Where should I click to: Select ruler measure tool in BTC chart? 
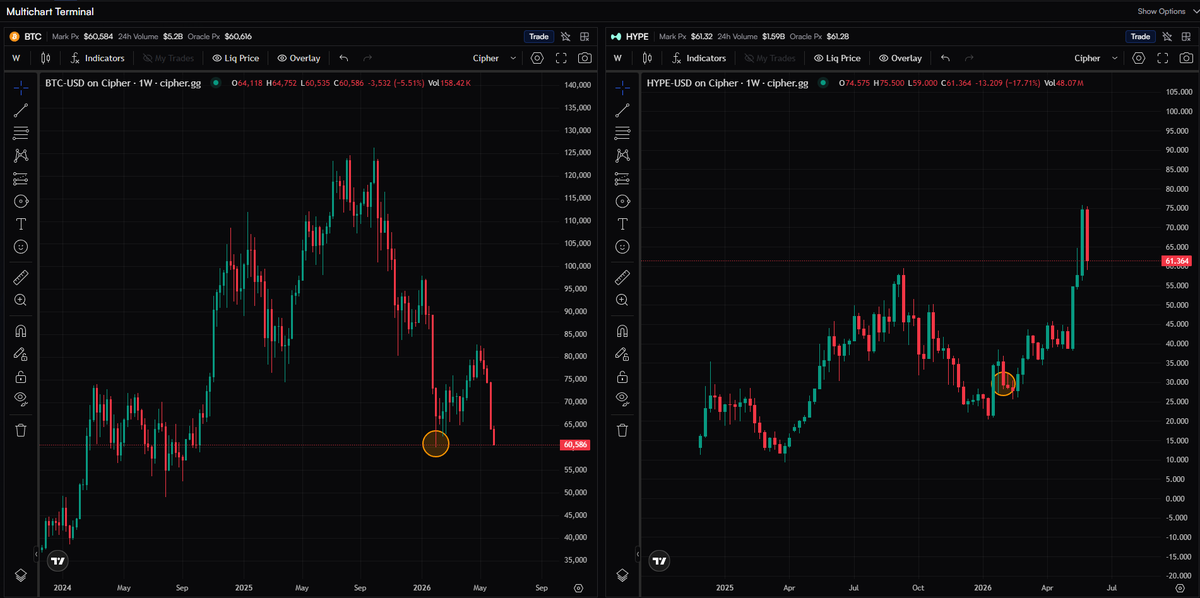(x=20, y=277)
